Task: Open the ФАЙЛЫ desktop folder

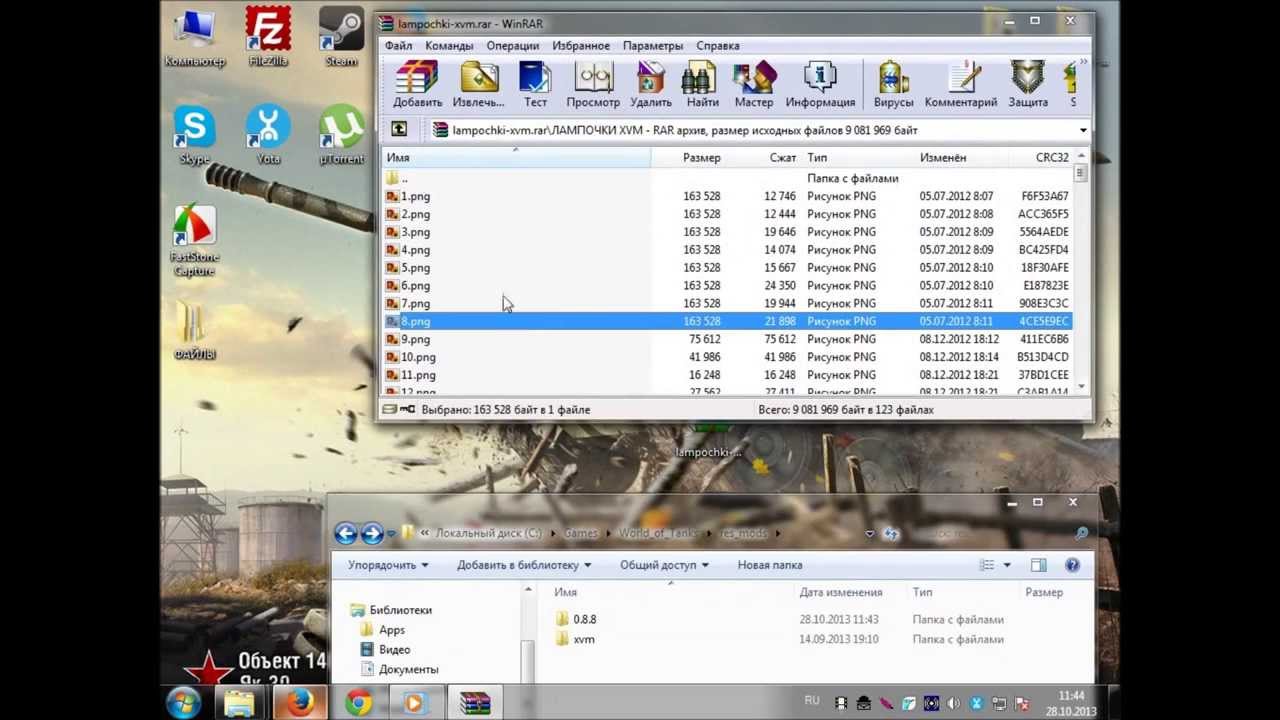Action: click(195, 330)
